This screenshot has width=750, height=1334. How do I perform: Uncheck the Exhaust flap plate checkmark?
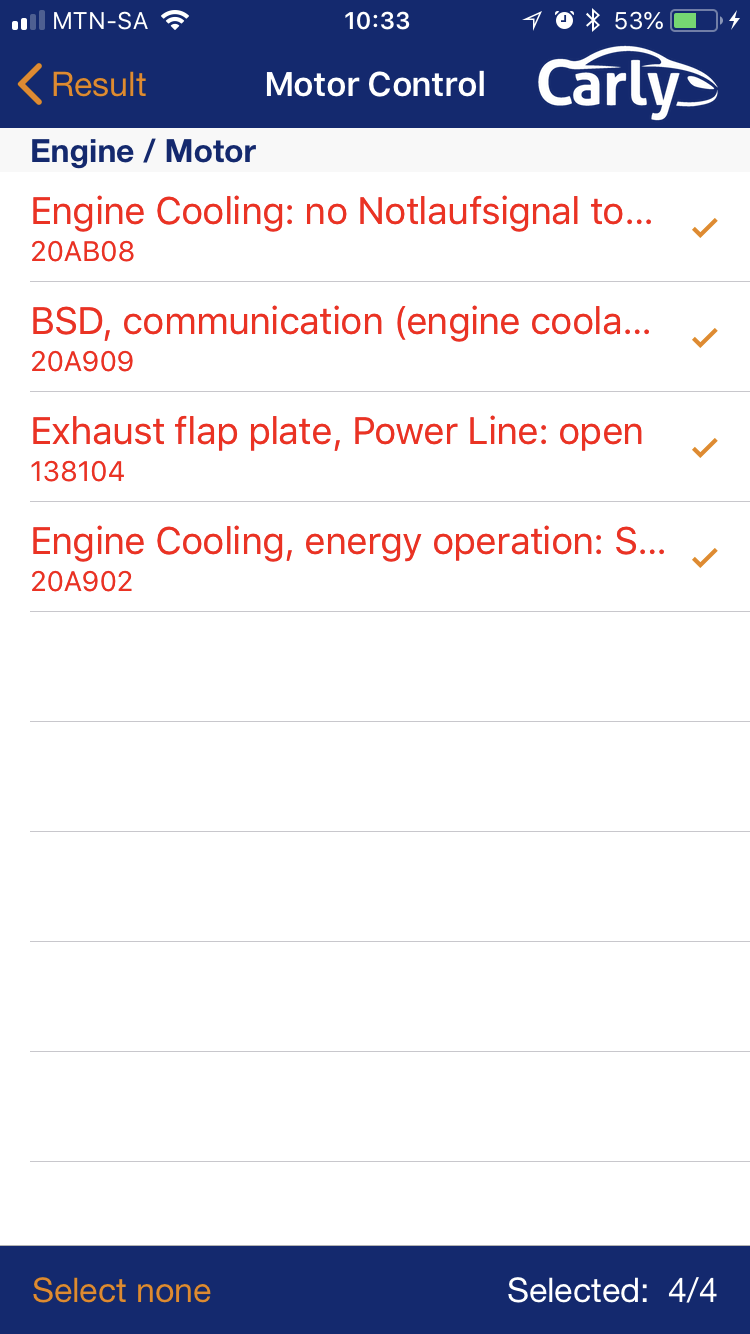click(704, 448)
